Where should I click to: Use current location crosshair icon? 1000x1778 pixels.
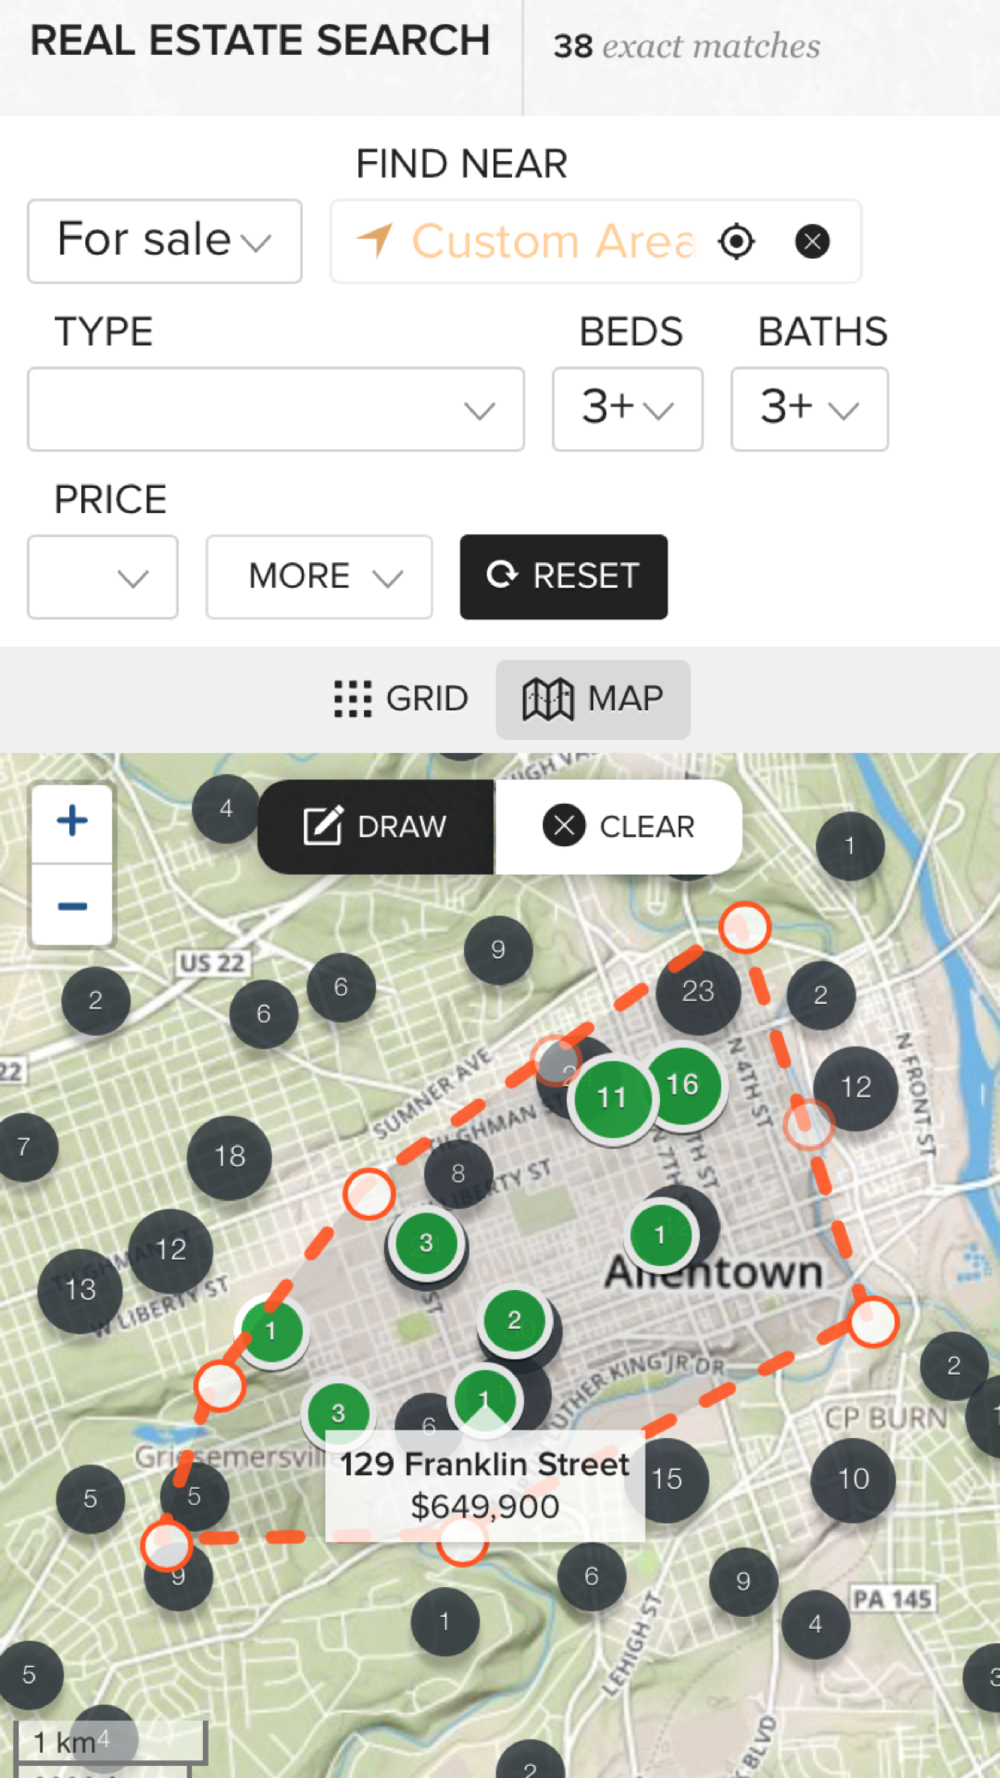point(737,241)
